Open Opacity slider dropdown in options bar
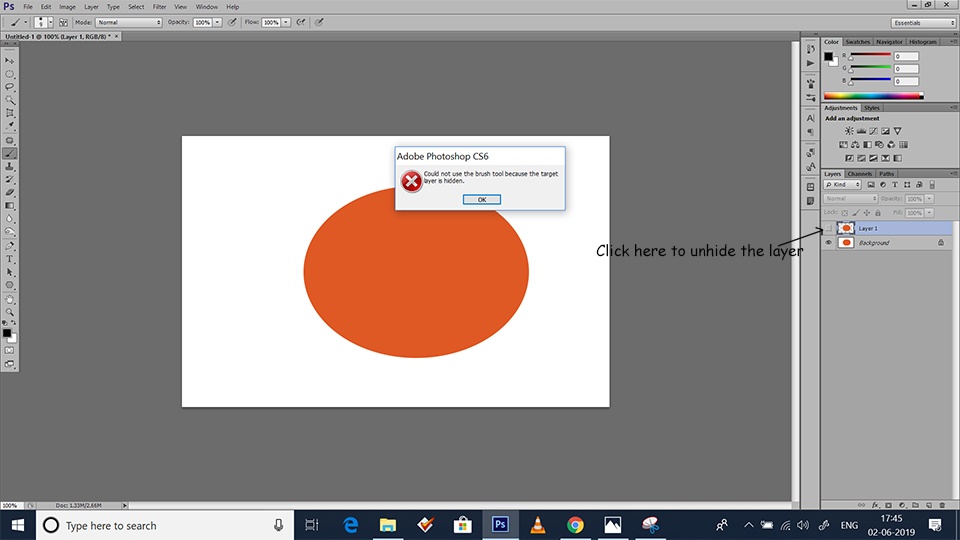Screen dimensions: 960x540 click(217, 22)
